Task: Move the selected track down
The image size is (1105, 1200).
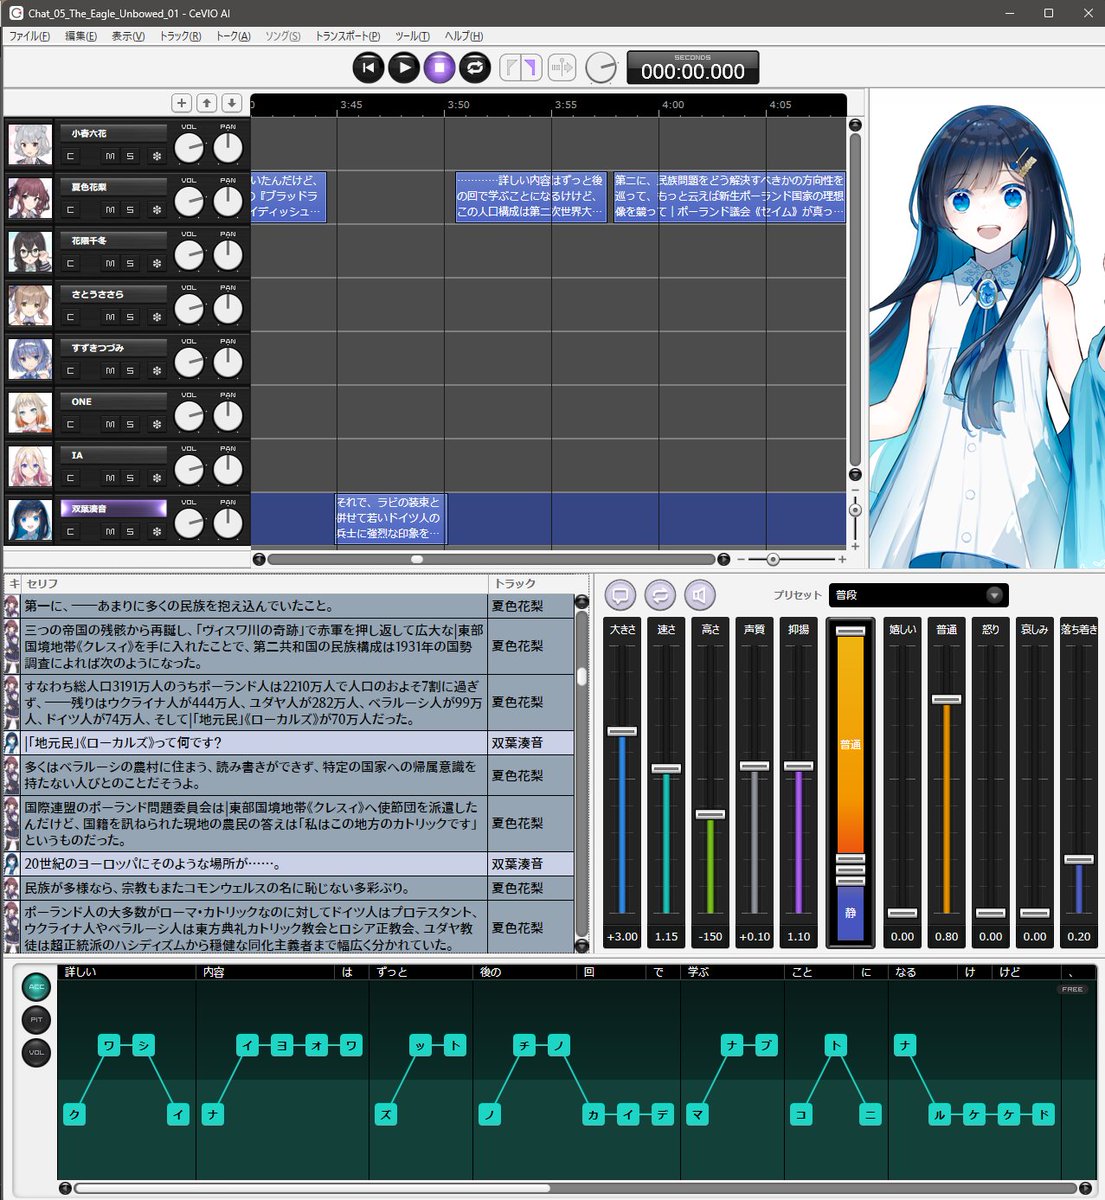Action: click(x=232, y=103)
